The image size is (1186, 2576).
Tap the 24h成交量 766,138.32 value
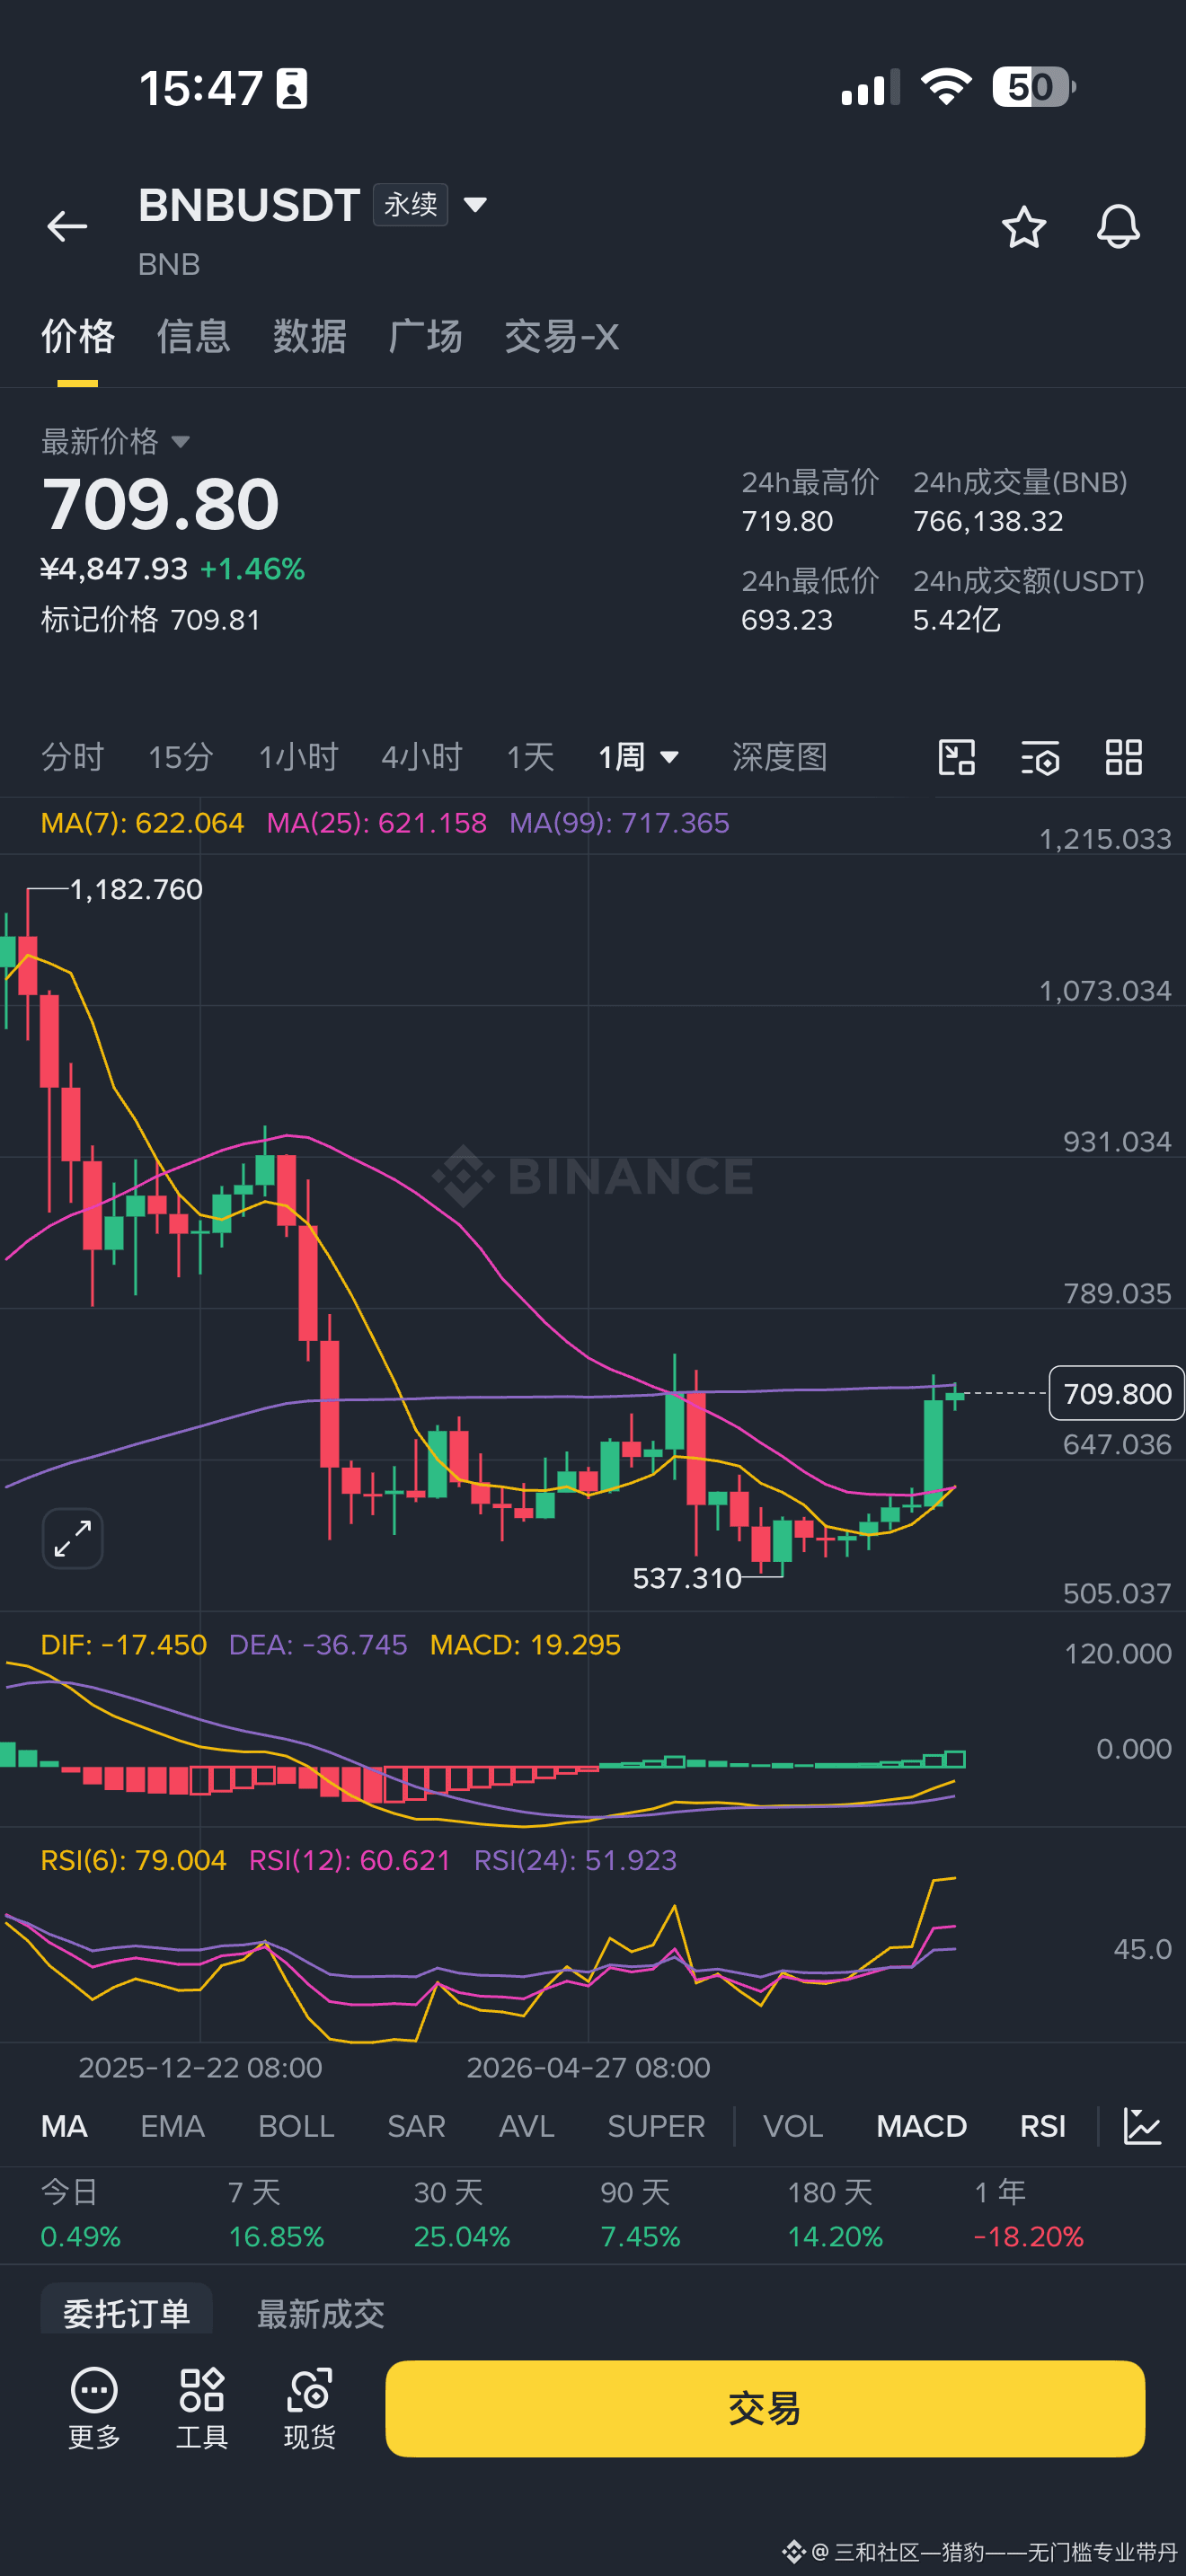click(988, 521)
